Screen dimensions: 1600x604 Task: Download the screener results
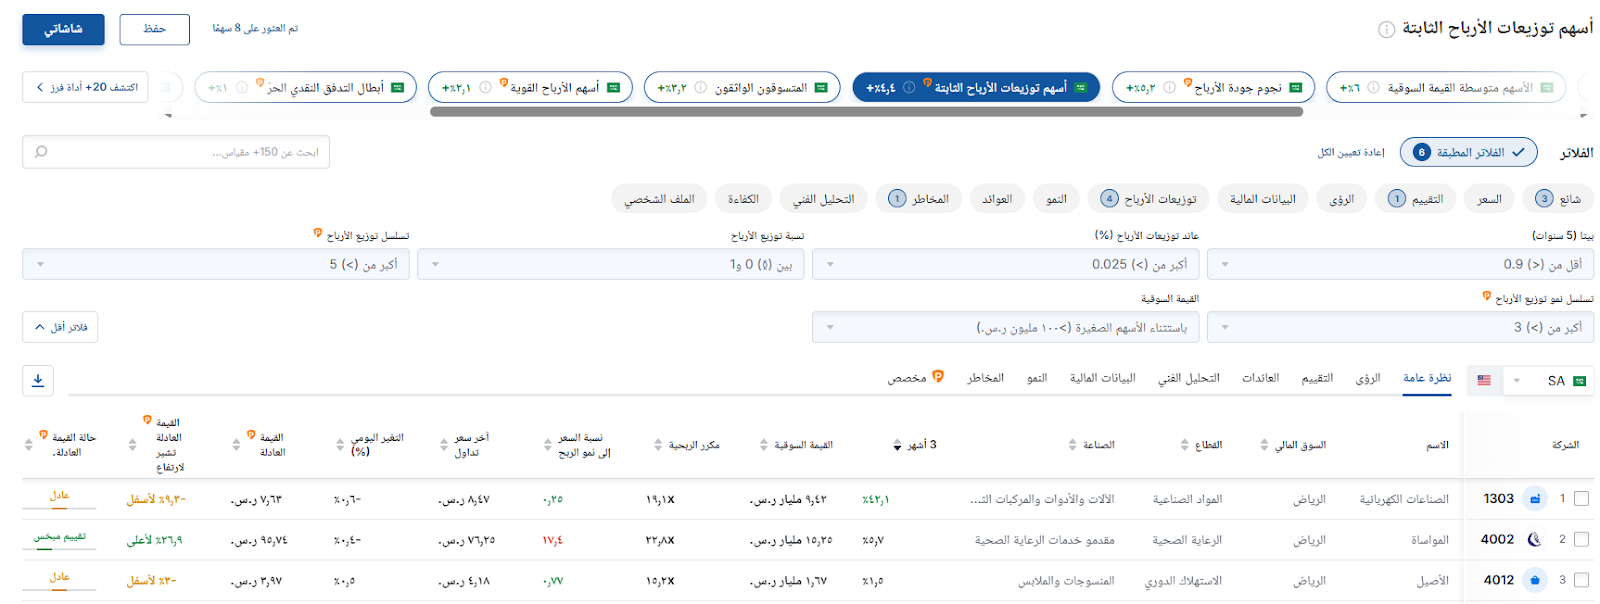coord(38,380)
